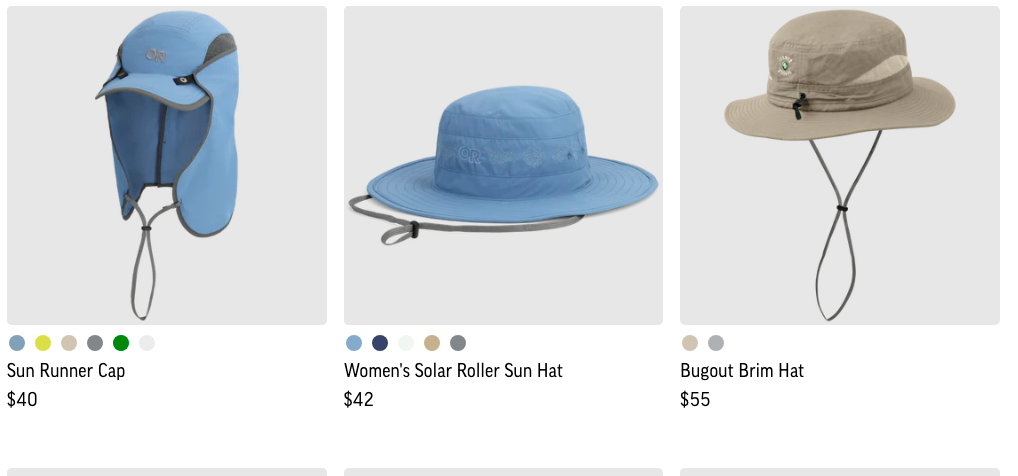
Task: Open the Sun Runner Cap product image
Action: pos(167,166)
